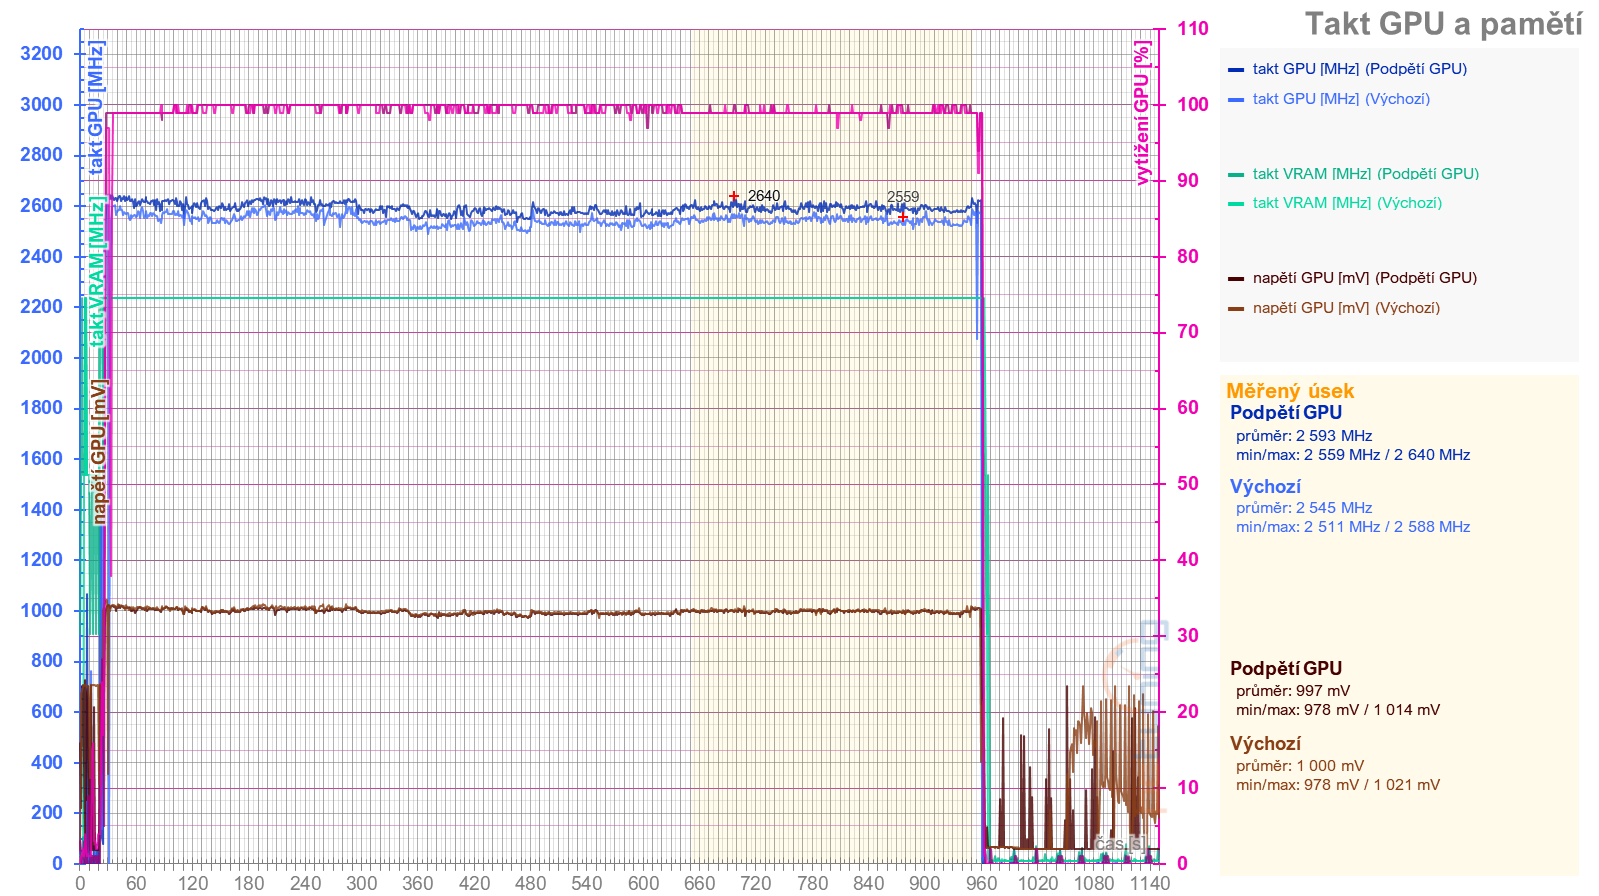This screenshot has height=896, width=1599.
Task: Click the right axis value 110
Action: (1192, 29)
